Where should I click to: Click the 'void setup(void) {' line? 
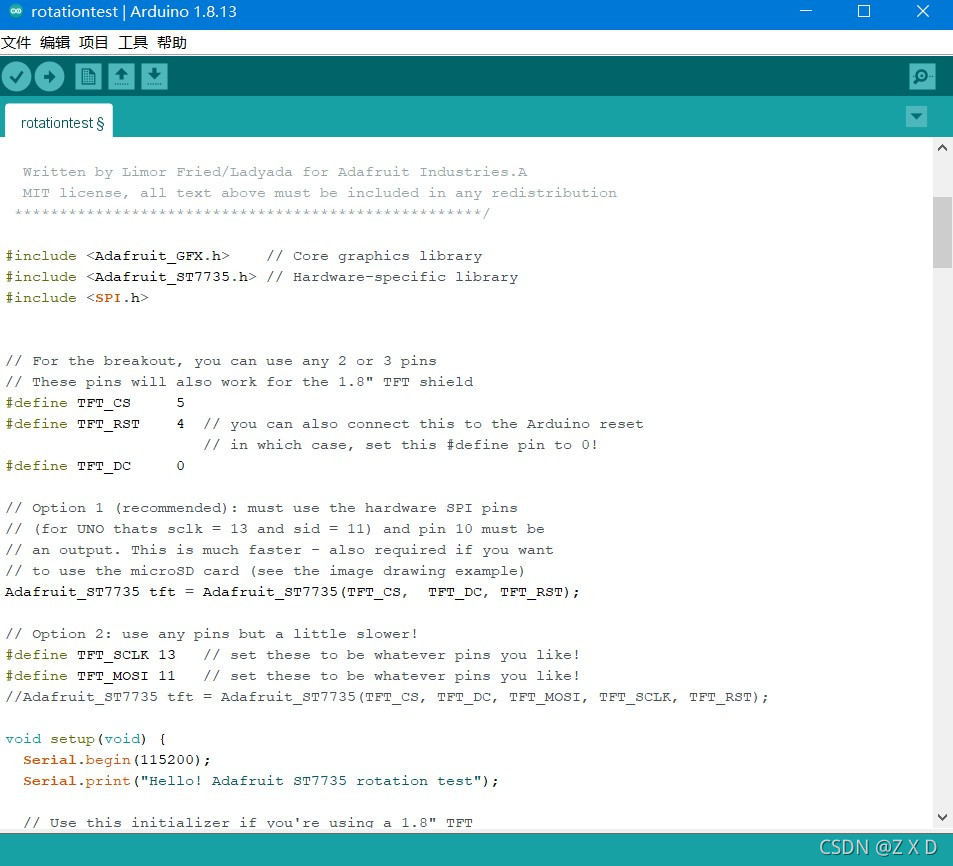pyautogui.click(x=86, y=739)
